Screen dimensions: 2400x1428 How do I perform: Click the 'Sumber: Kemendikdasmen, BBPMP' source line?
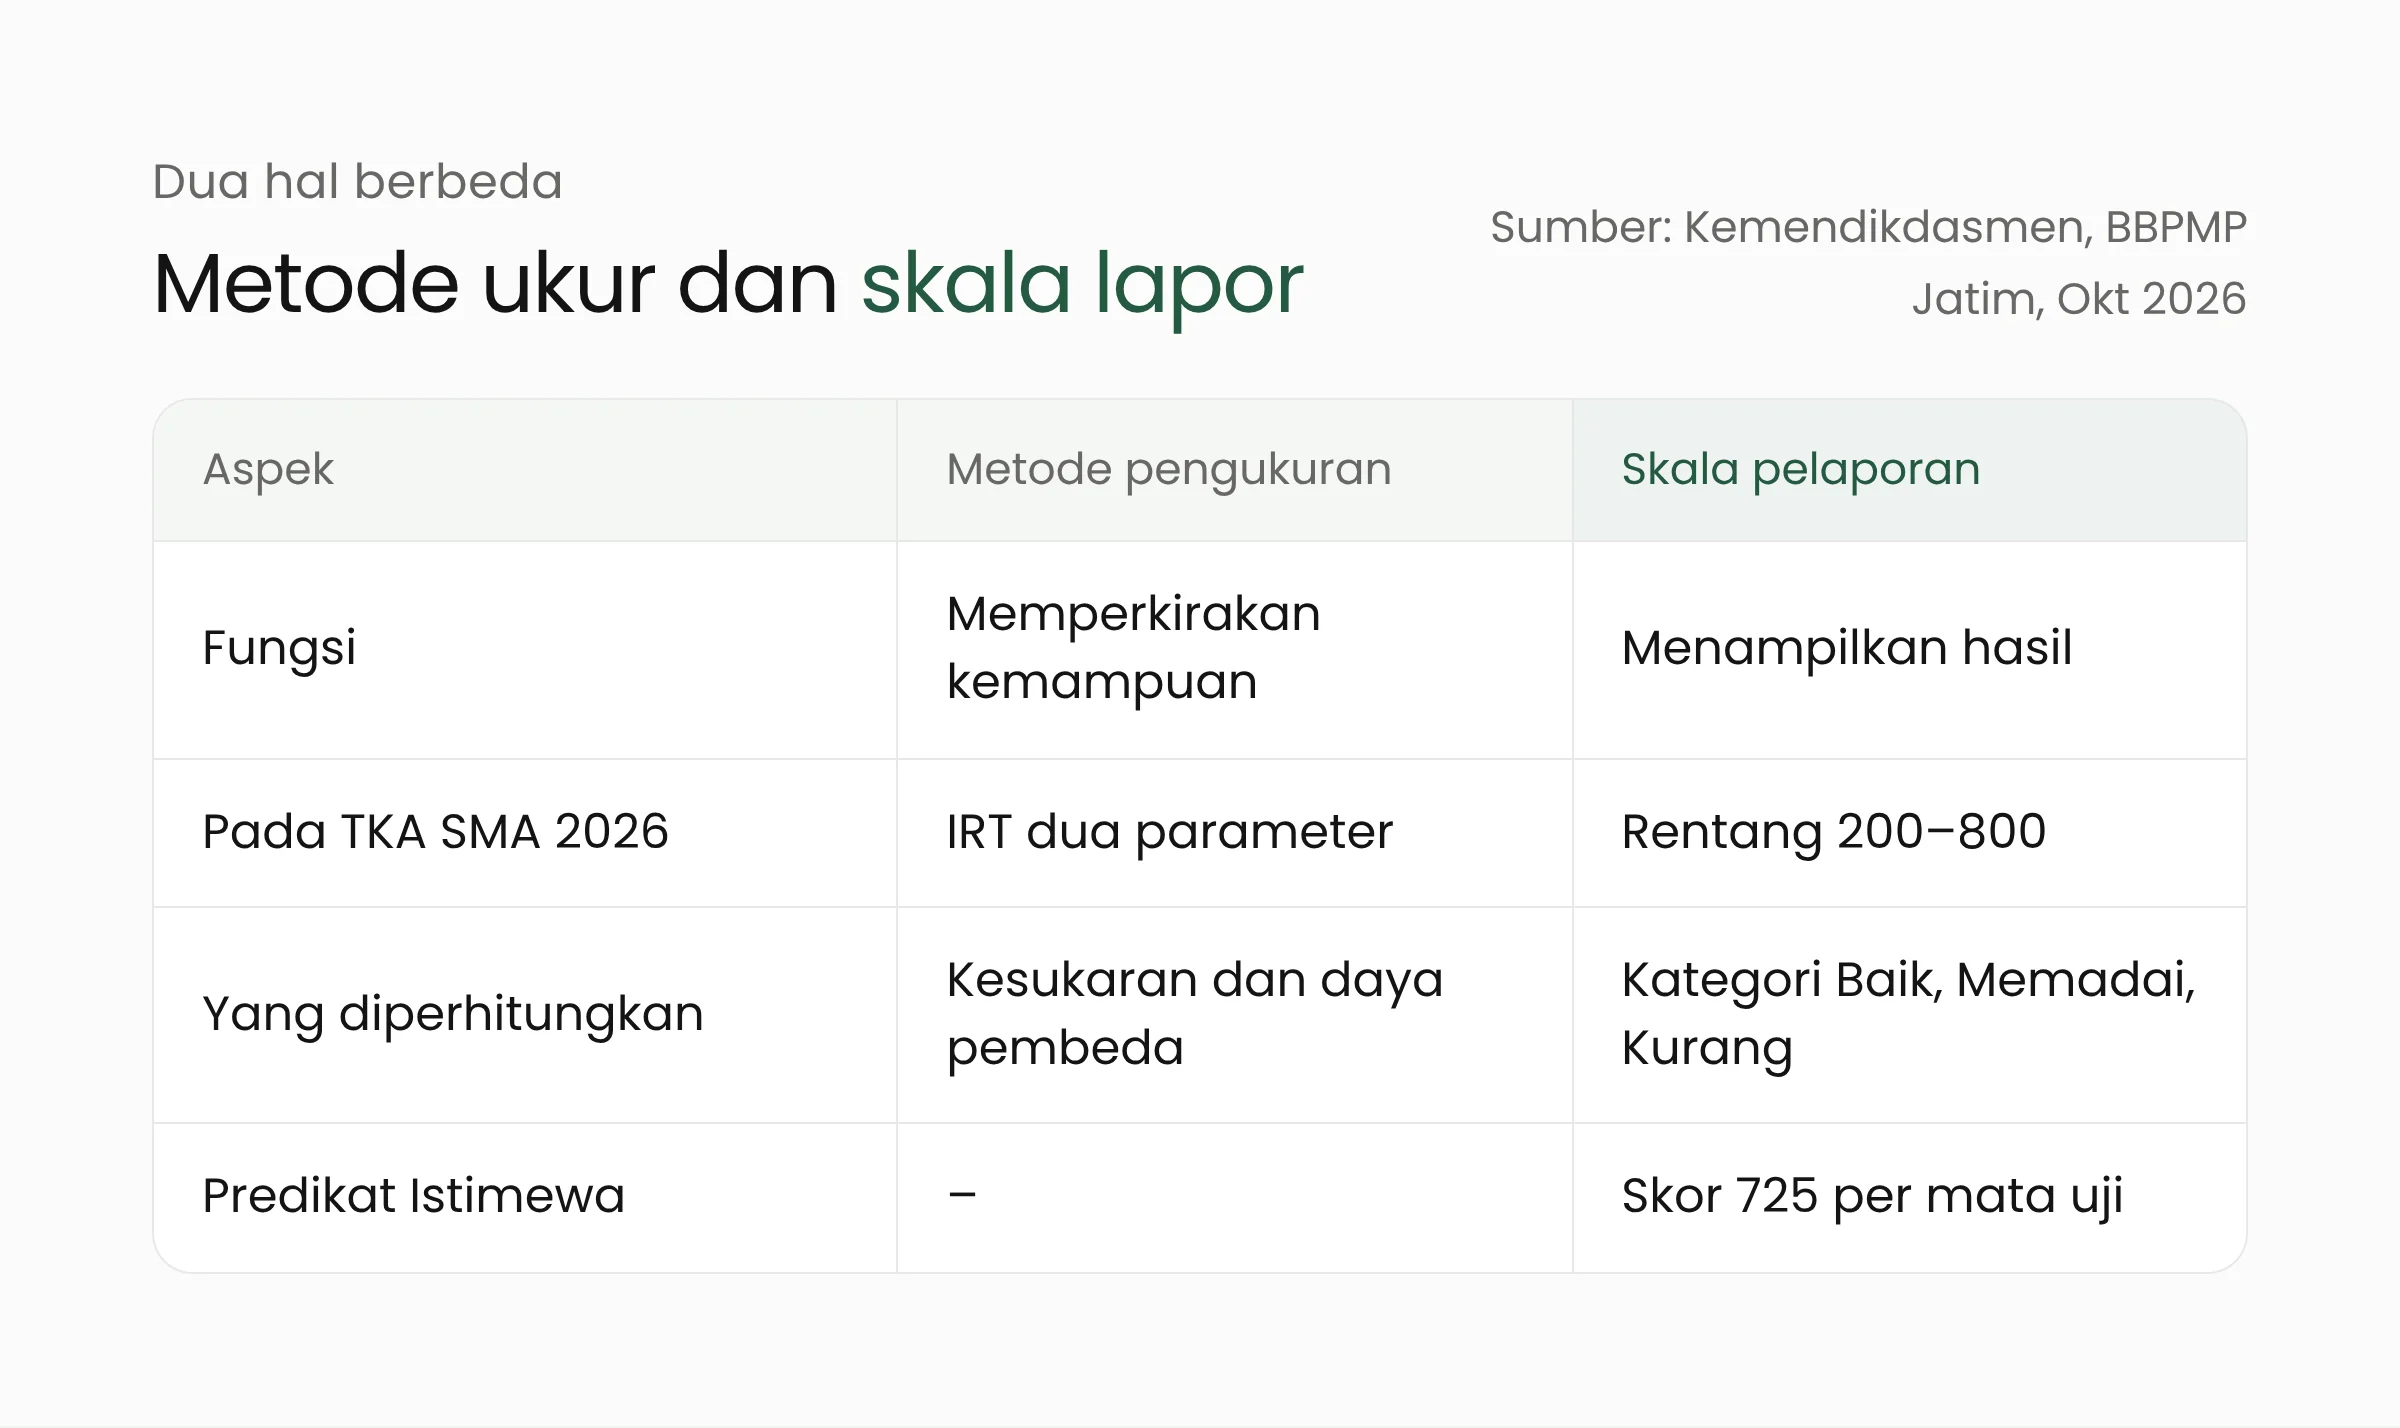(x=1868, y=228)
